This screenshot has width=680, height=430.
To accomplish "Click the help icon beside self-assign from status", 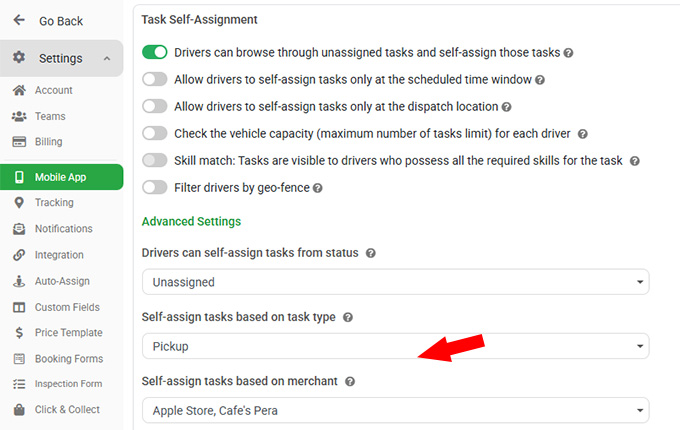I will (x=370, y=254).
